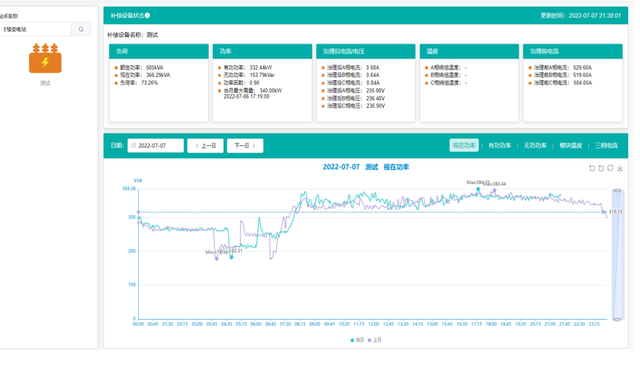Click the 504.00A pre-treatment current value
640x365 pixels.
tap(582, 83)
